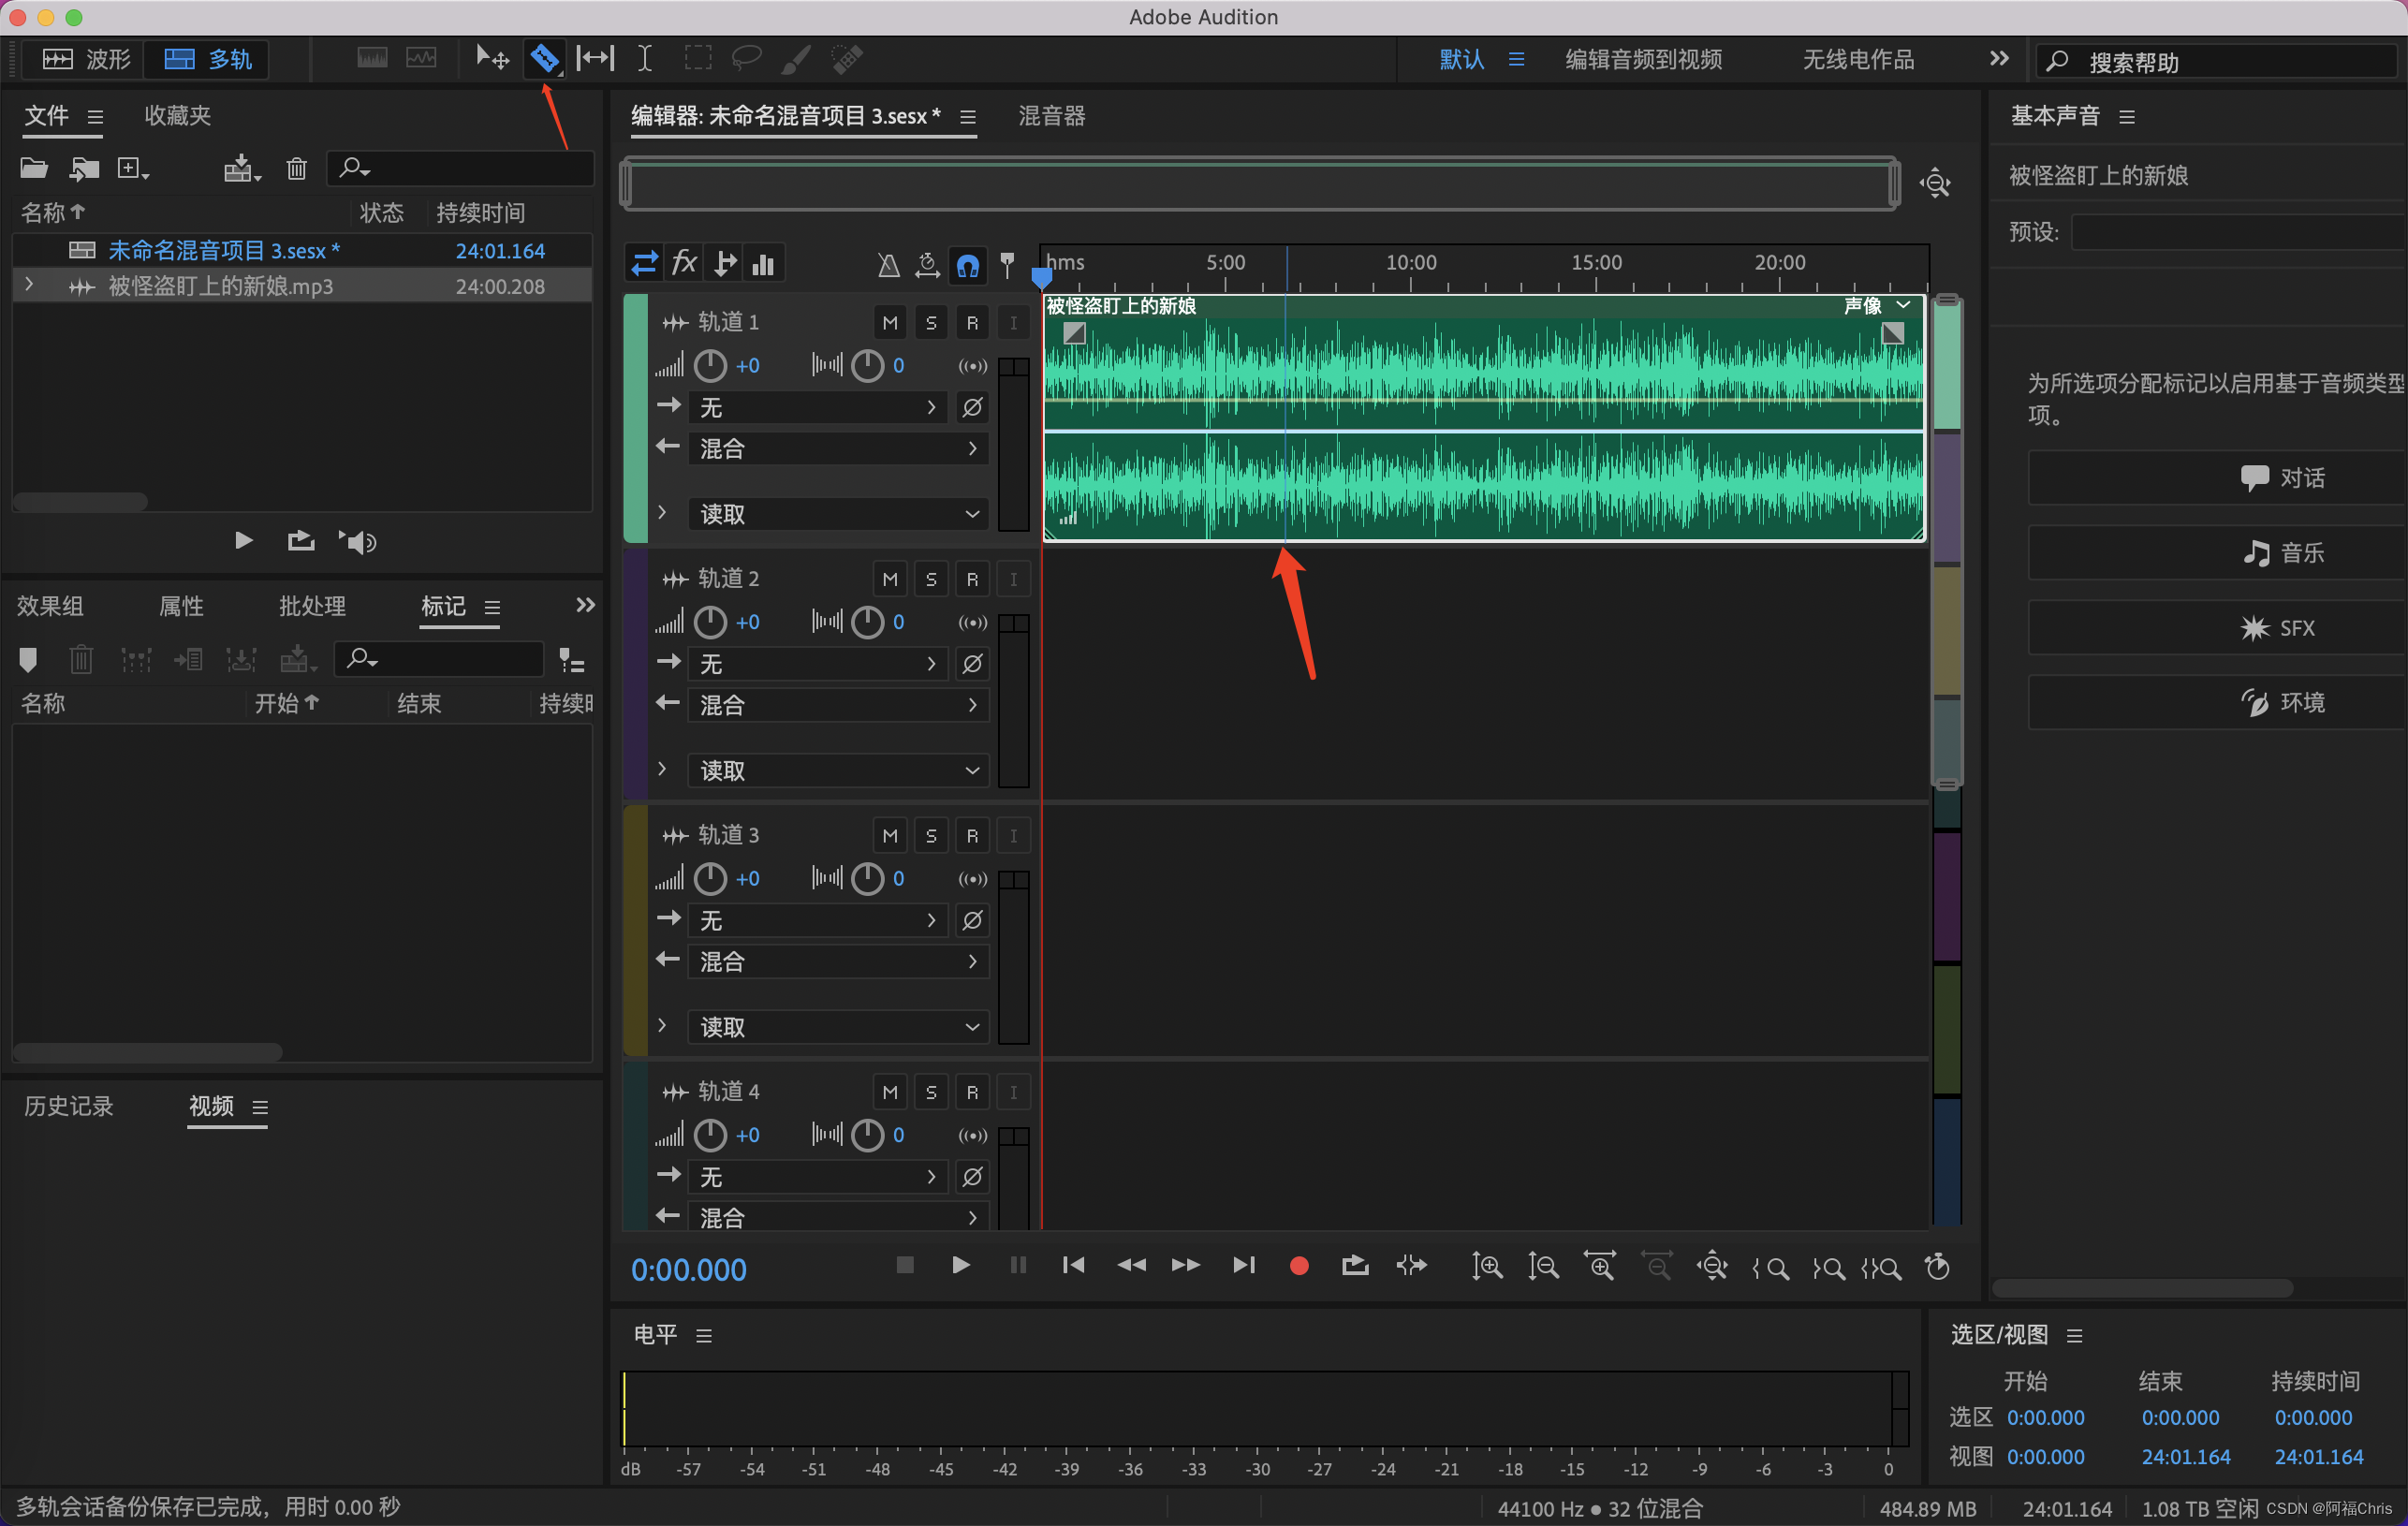Viewport: 2408px width, 1526px height.
Task: Click the Files panel small play icon
Action: 243,540
